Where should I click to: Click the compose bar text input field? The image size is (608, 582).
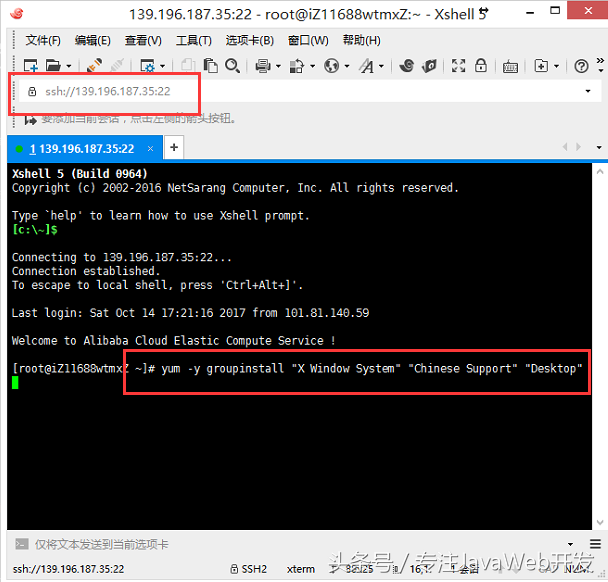click(x=295, y=544)
